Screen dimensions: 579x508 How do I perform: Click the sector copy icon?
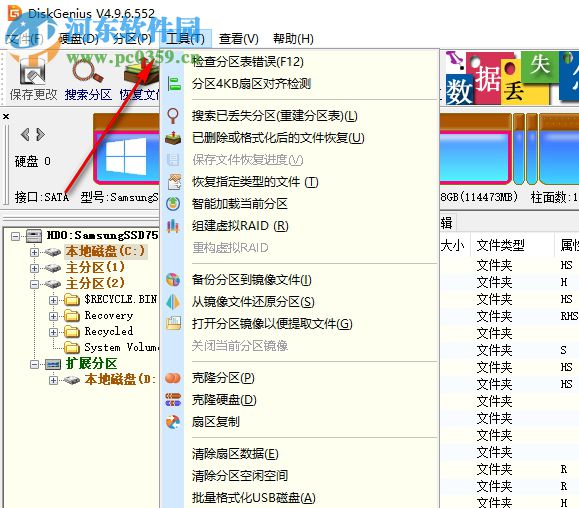(173, 422)
